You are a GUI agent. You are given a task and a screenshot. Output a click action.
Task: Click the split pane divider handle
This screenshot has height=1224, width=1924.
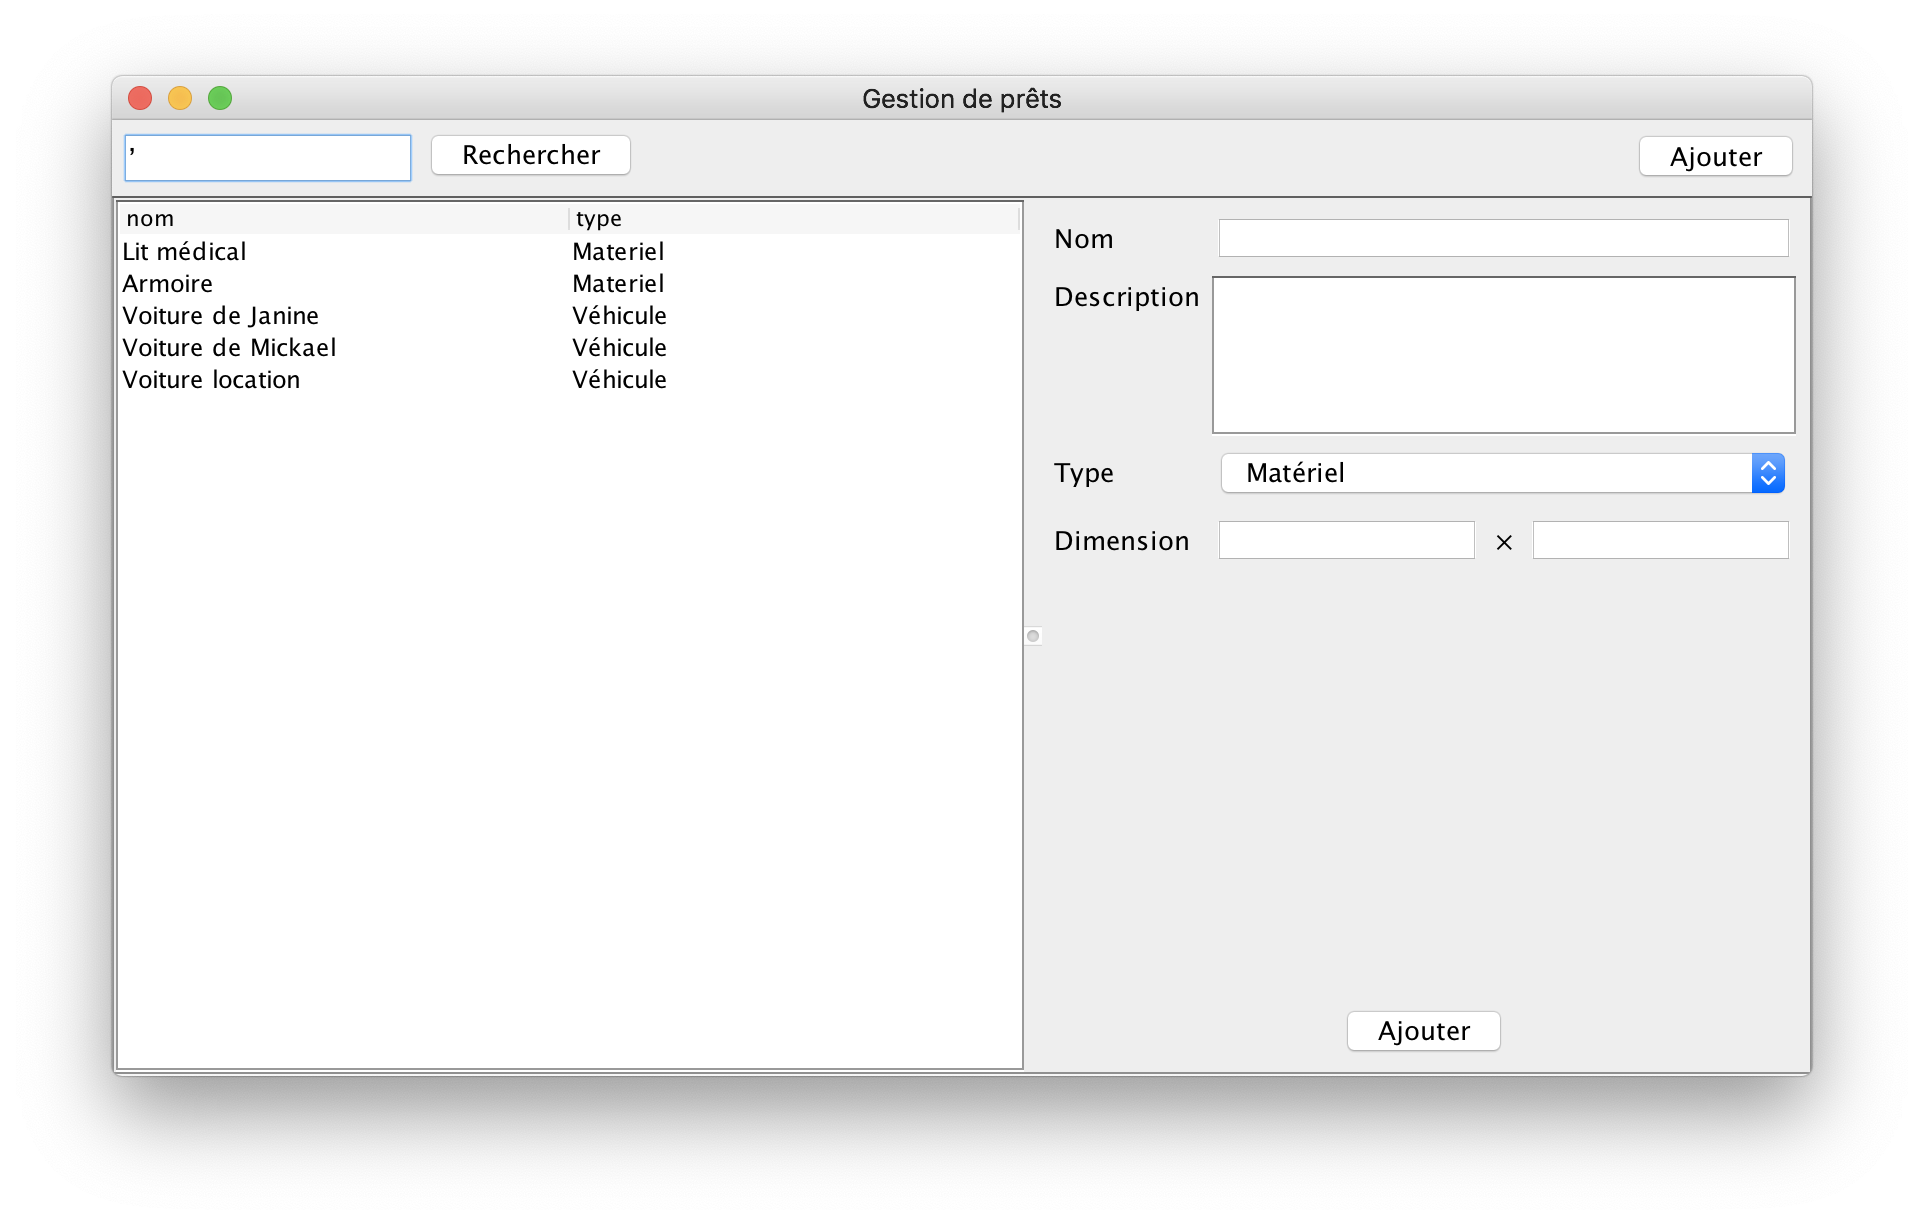[1033, 636]
